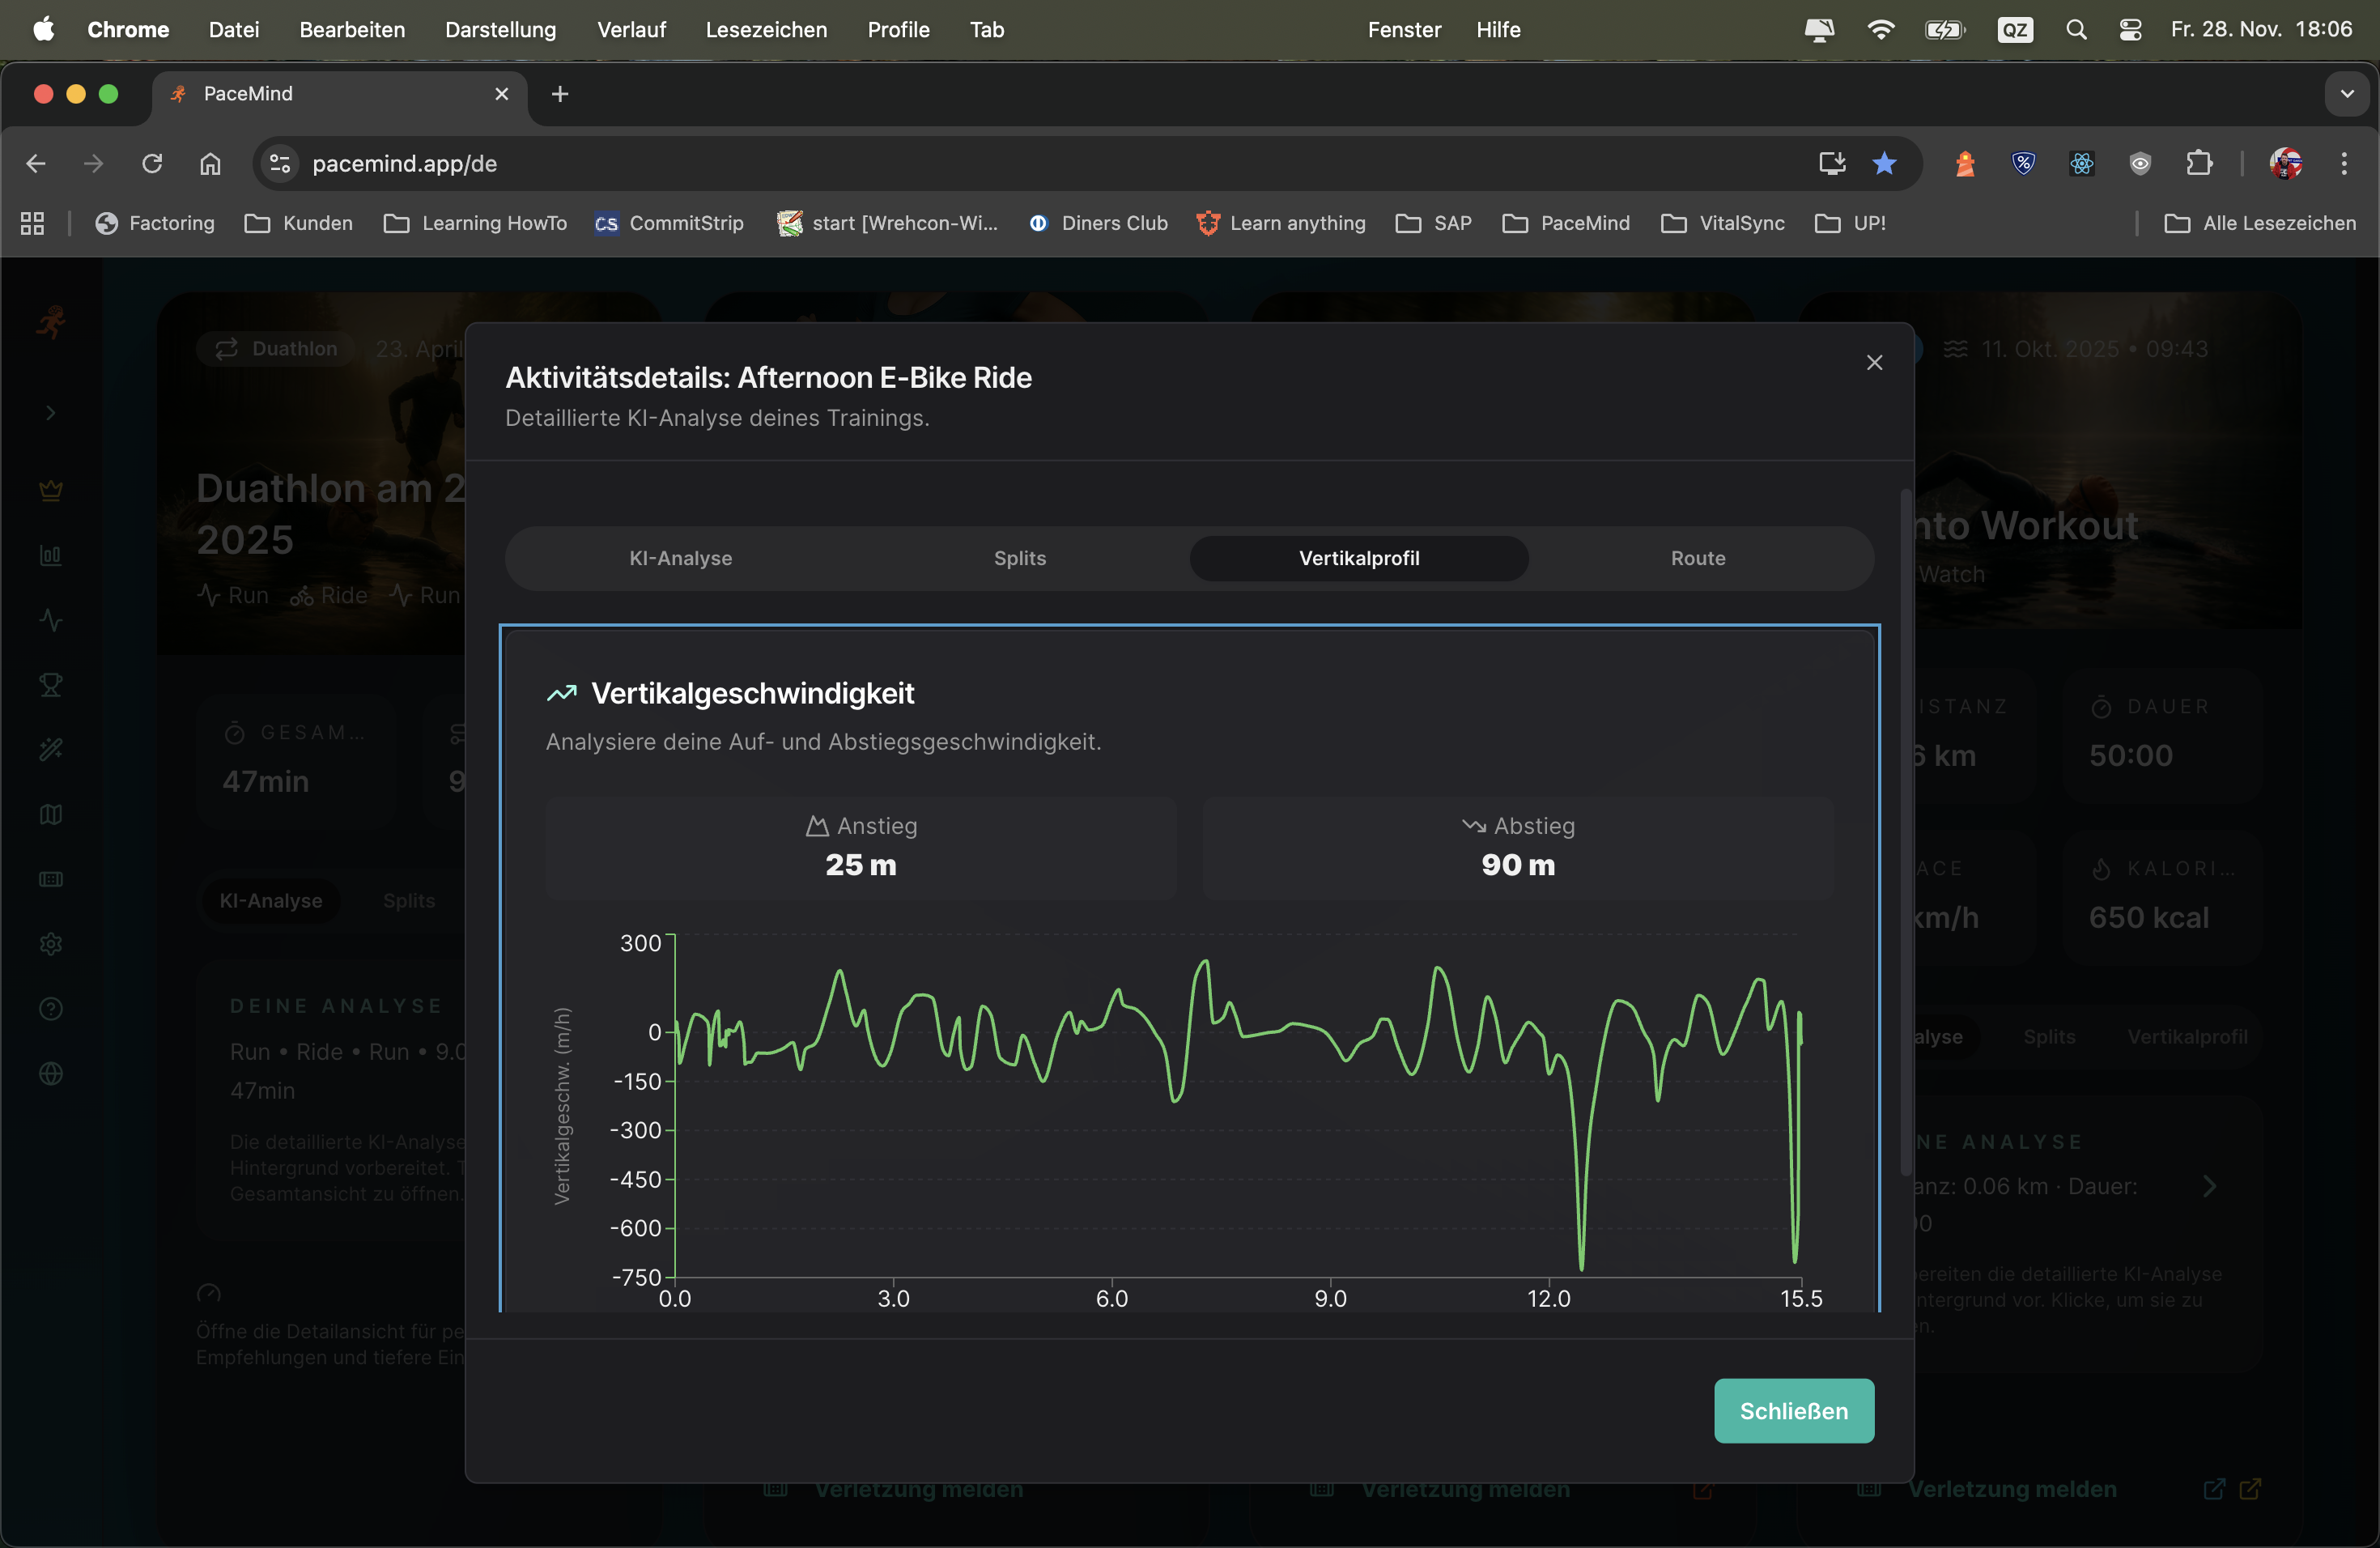Open the map icon in sidebar
The width and height of the screenshot is (2380, 1548).
click(51, 815)
